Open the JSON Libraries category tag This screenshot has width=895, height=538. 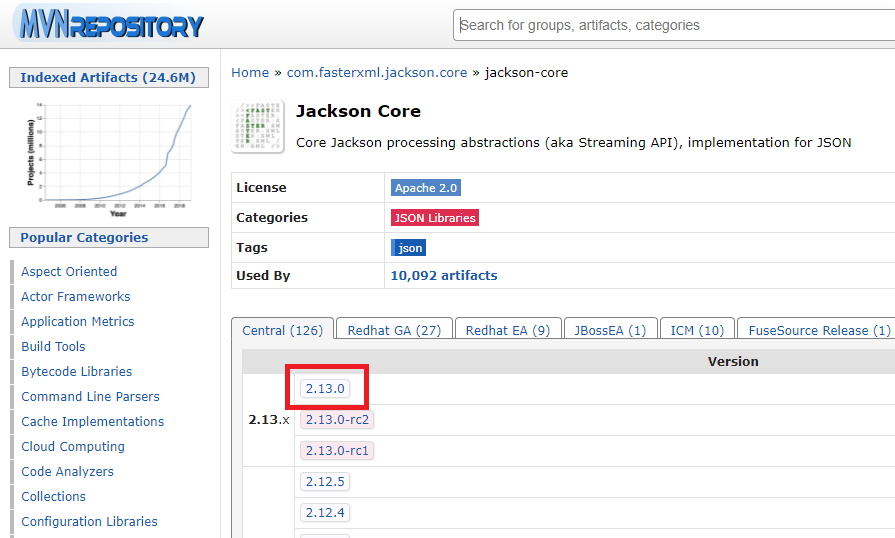click(435, 218)
